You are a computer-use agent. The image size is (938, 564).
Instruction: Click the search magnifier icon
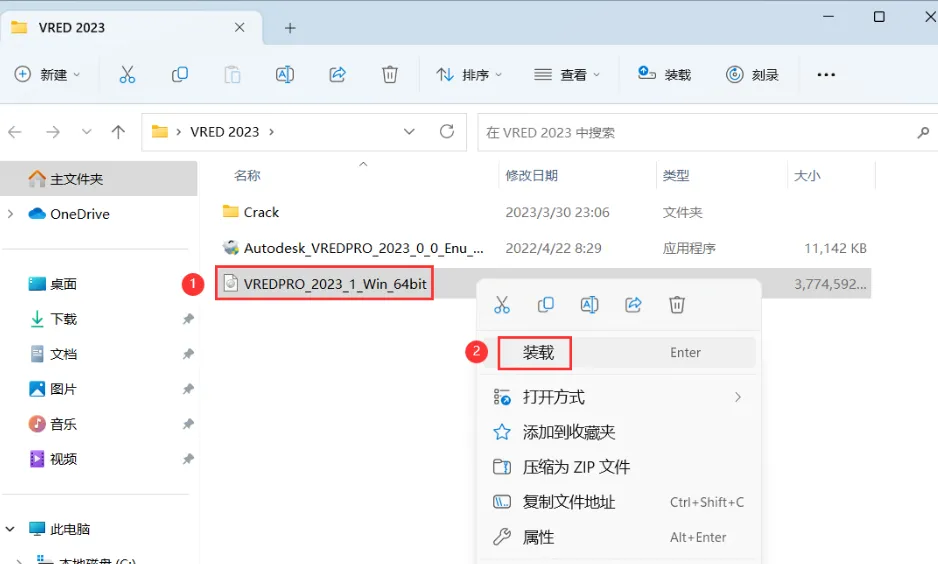tap(923, 132)
